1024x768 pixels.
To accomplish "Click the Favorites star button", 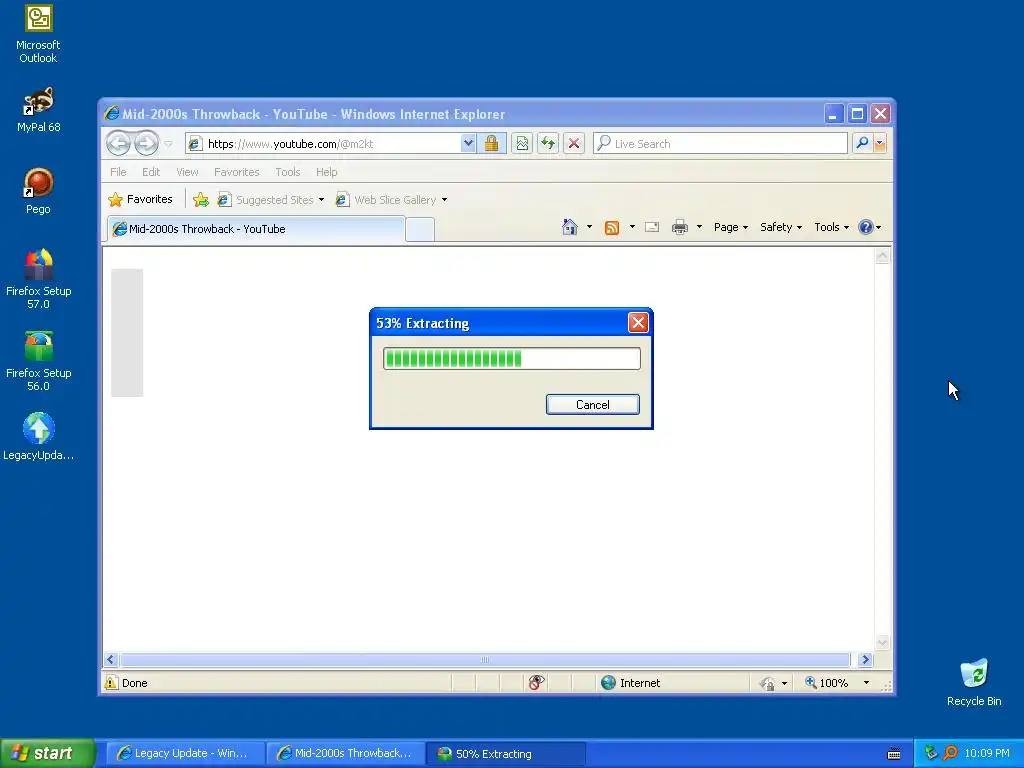I will click(x=141, y=200).
